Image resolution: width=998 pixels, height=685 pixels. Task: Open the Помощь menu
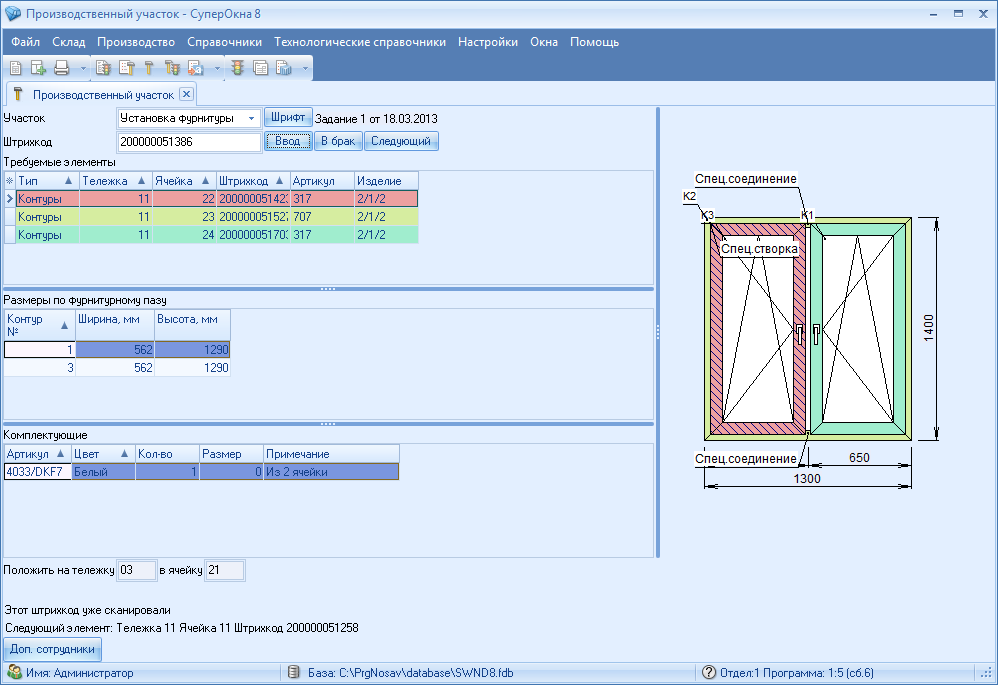tap(594, 42)
